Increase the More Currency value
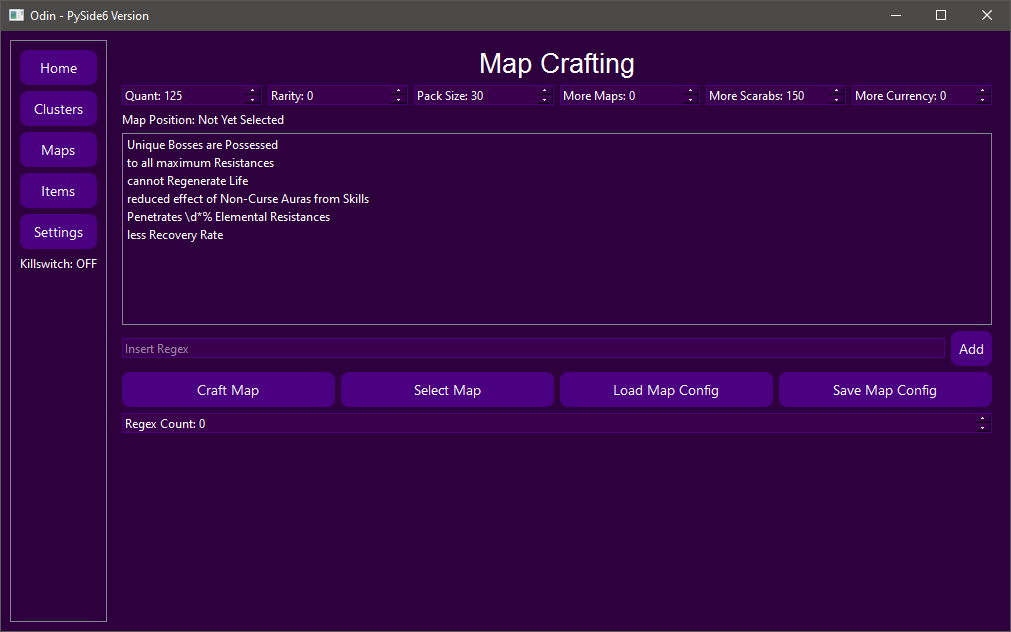The image size is (1011, 632). click(982, 91)
